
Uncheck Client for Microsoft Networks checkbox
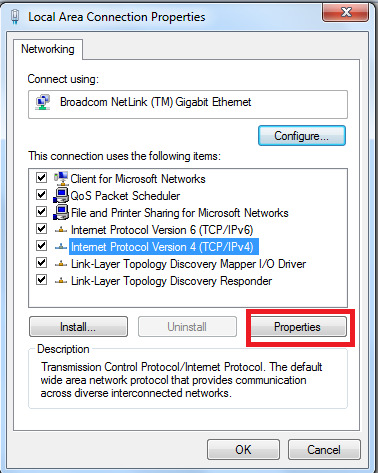coord(41,177)
